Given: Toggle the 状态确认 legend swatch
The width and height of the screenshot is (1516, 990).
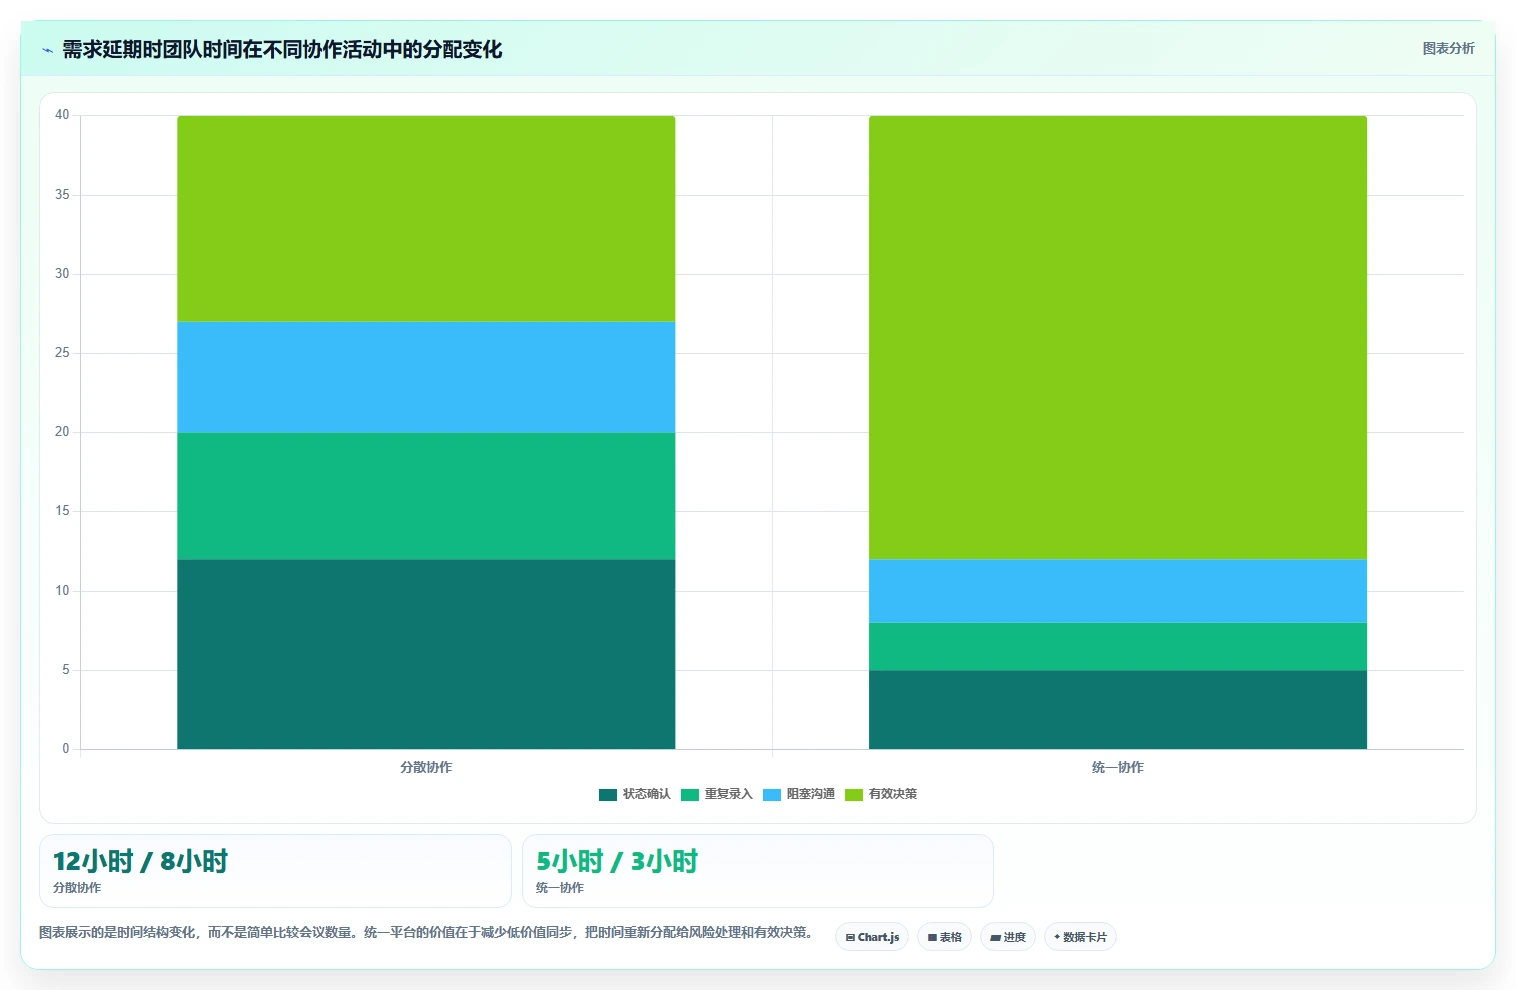Looking at the screenshot, I should [608, 795].
